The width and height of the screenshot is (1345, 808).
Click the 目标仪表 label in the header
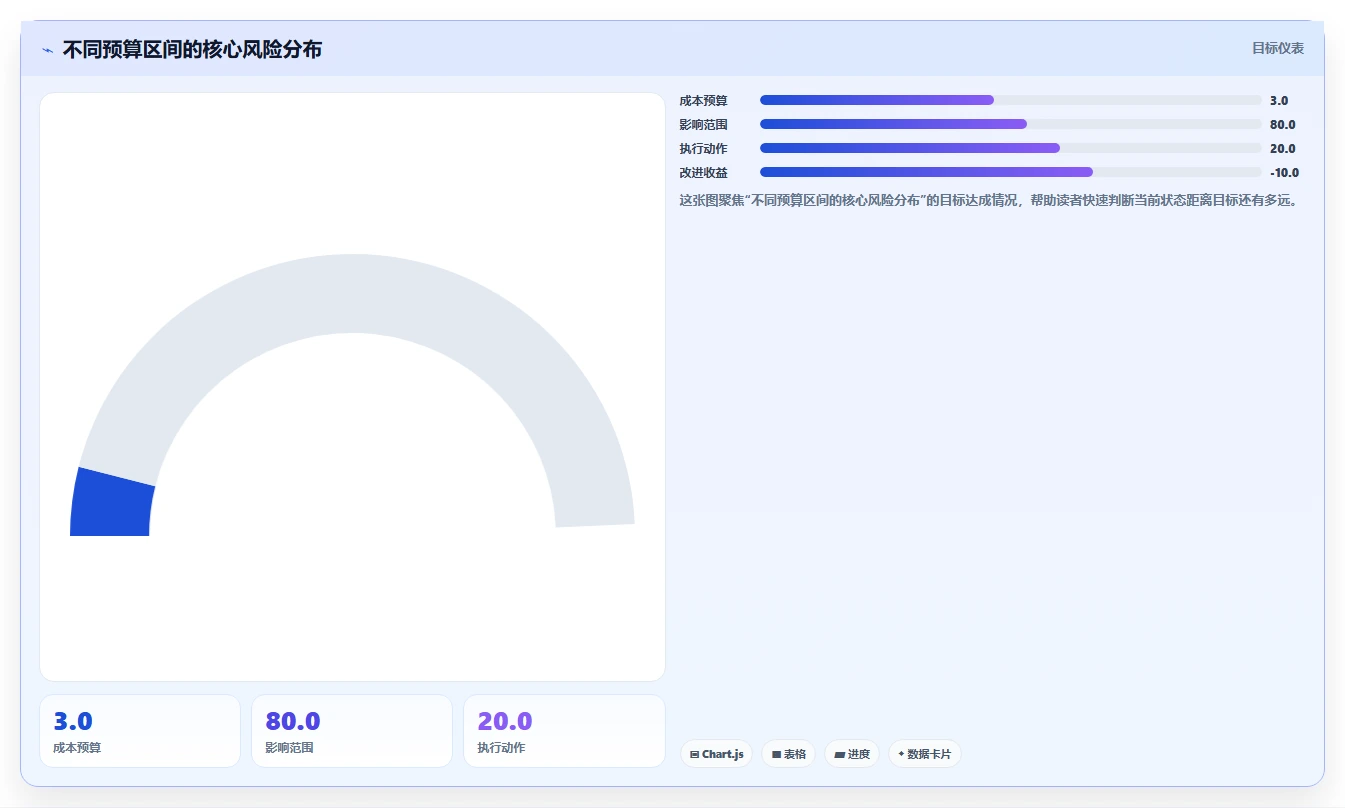pos(1278,48)
